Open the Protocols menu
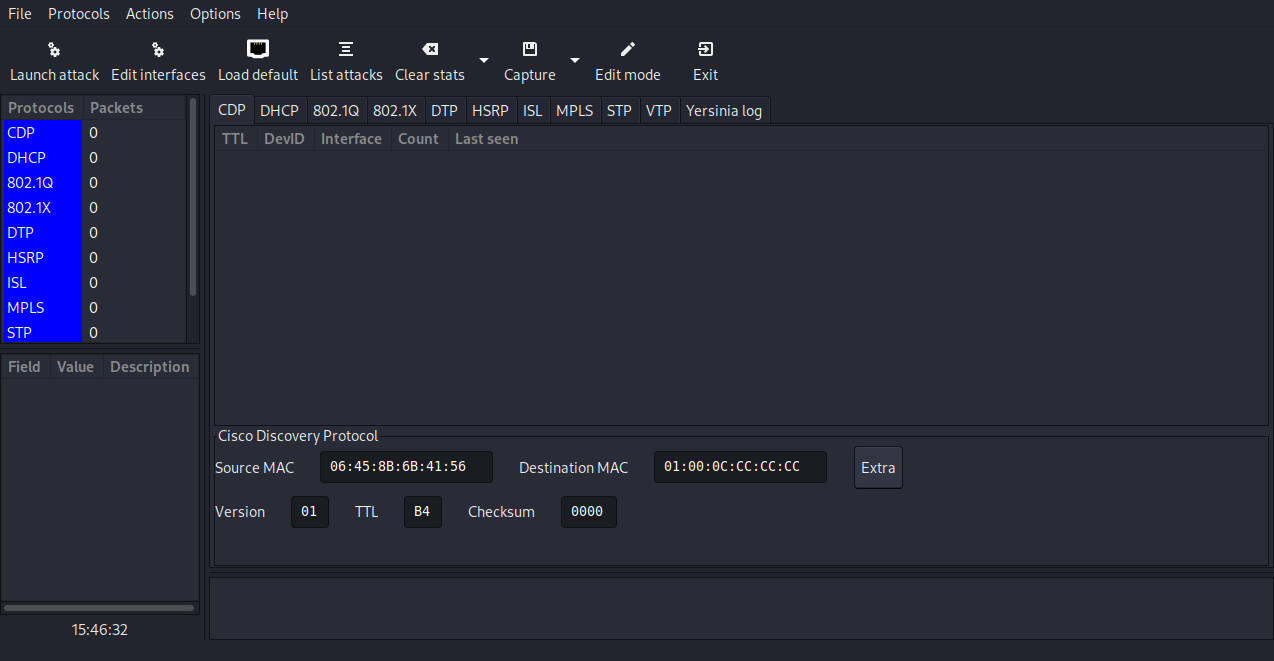The height and width of the screenshot is (661, 1274). click(x=79, y=14)
